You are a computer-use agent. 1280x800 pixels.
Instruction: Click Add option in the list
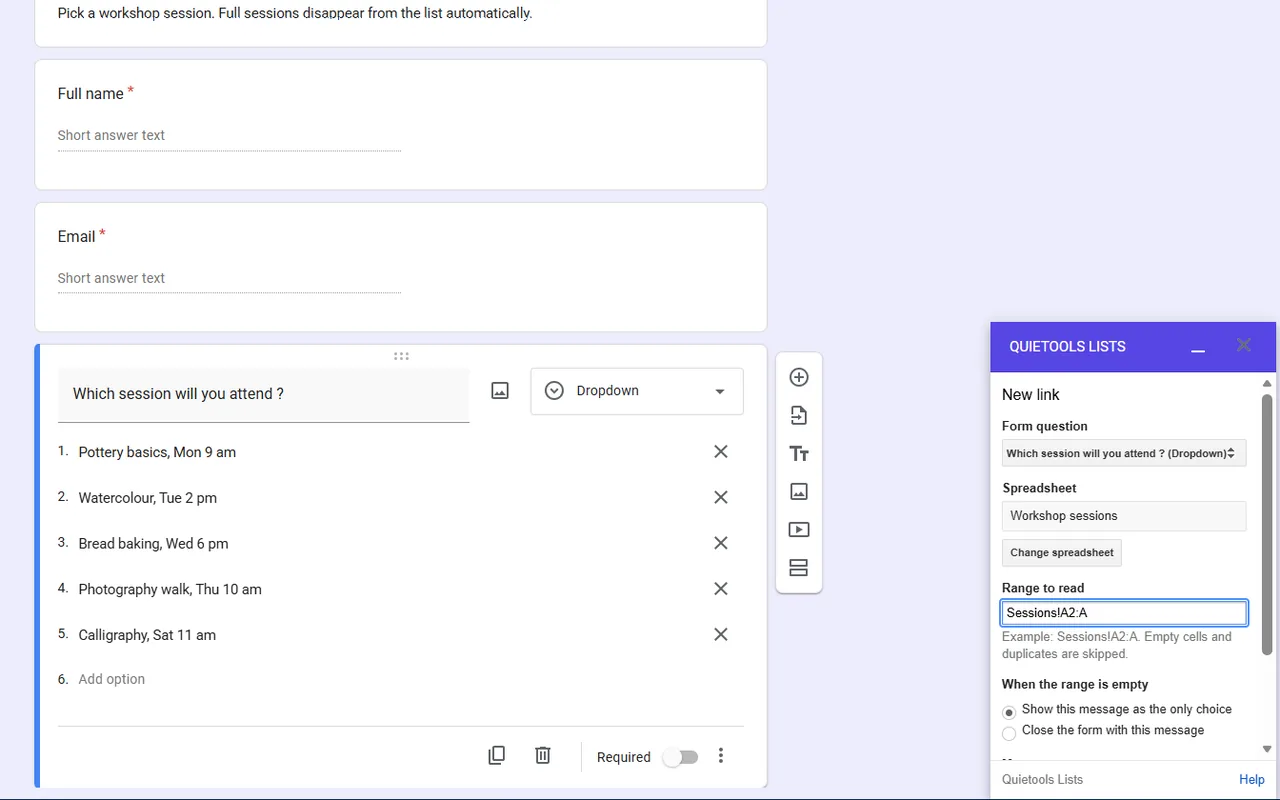click(112, 679)
